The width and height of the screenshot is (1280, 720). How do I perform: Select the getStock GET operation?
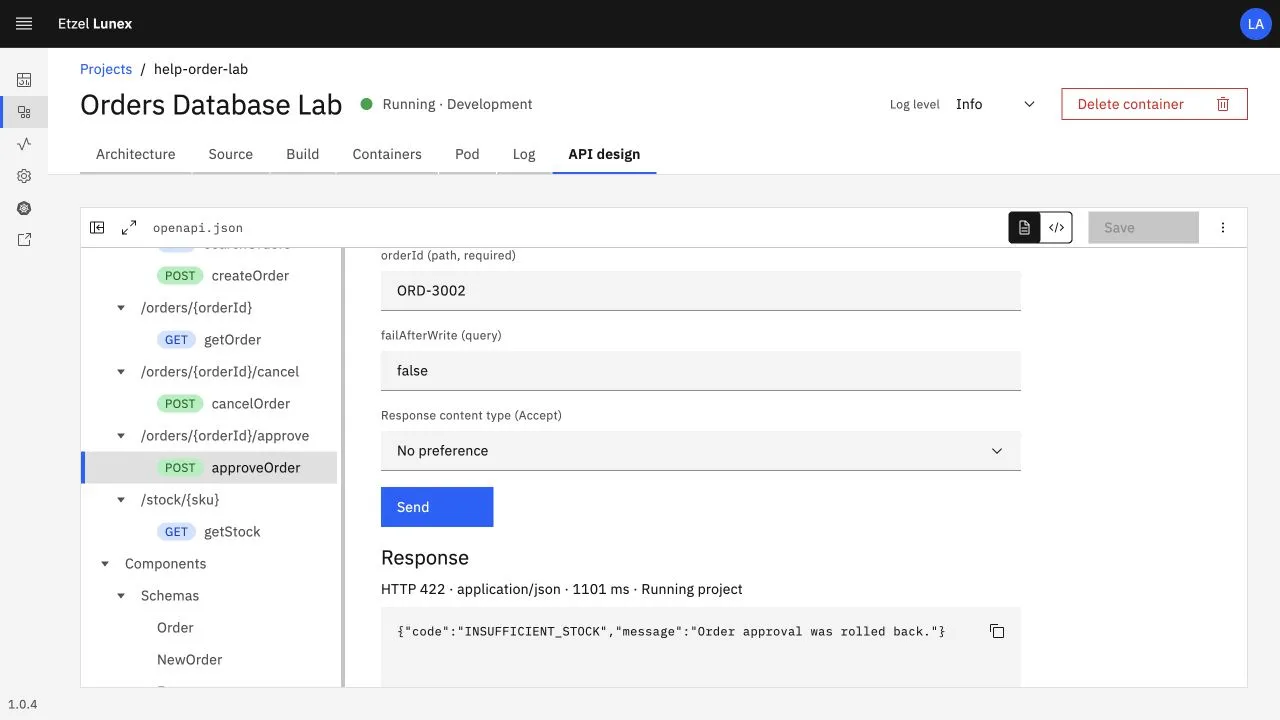click(209, 532)
